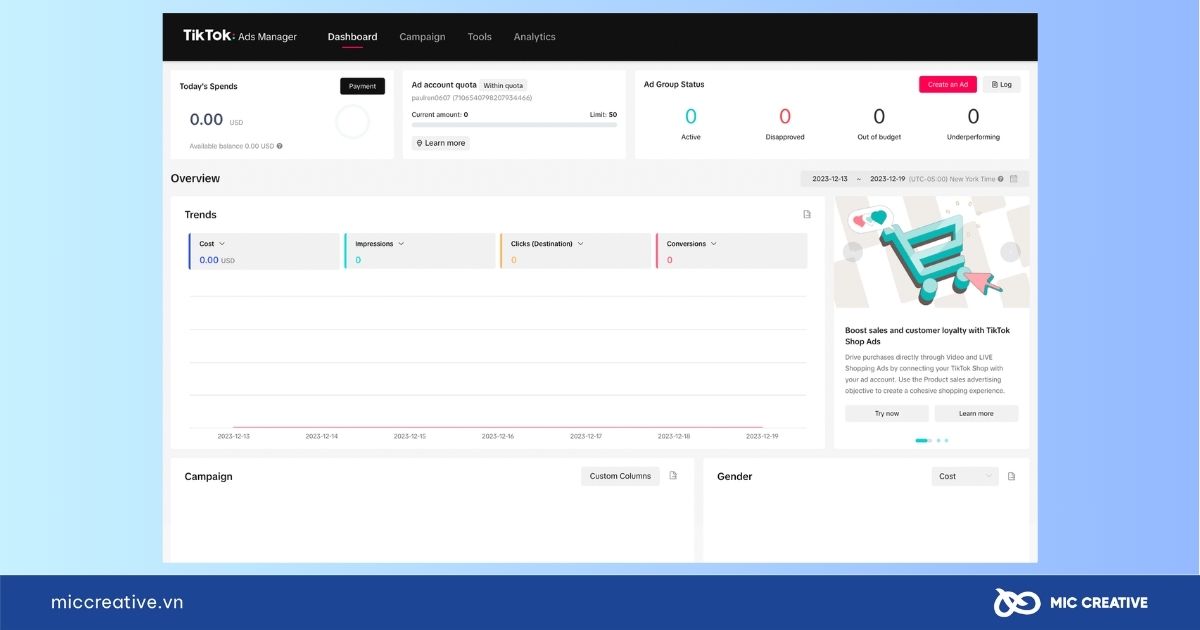Click the Try now button
The height and width of the screenshot is (630, 1200).
click(x=886, y=413)
